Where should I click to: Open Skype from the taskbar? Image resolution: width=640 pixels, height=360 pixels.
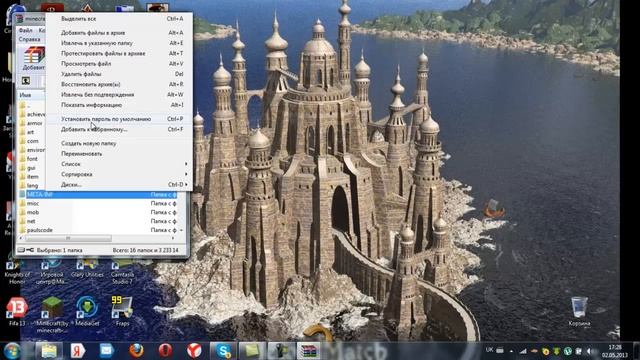[x=223, y=351]
